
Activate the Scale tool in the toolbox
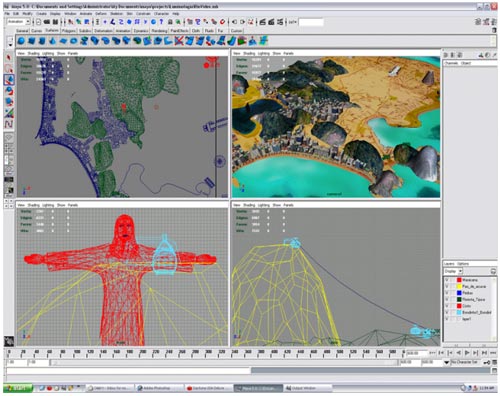[x=9, y=102]
